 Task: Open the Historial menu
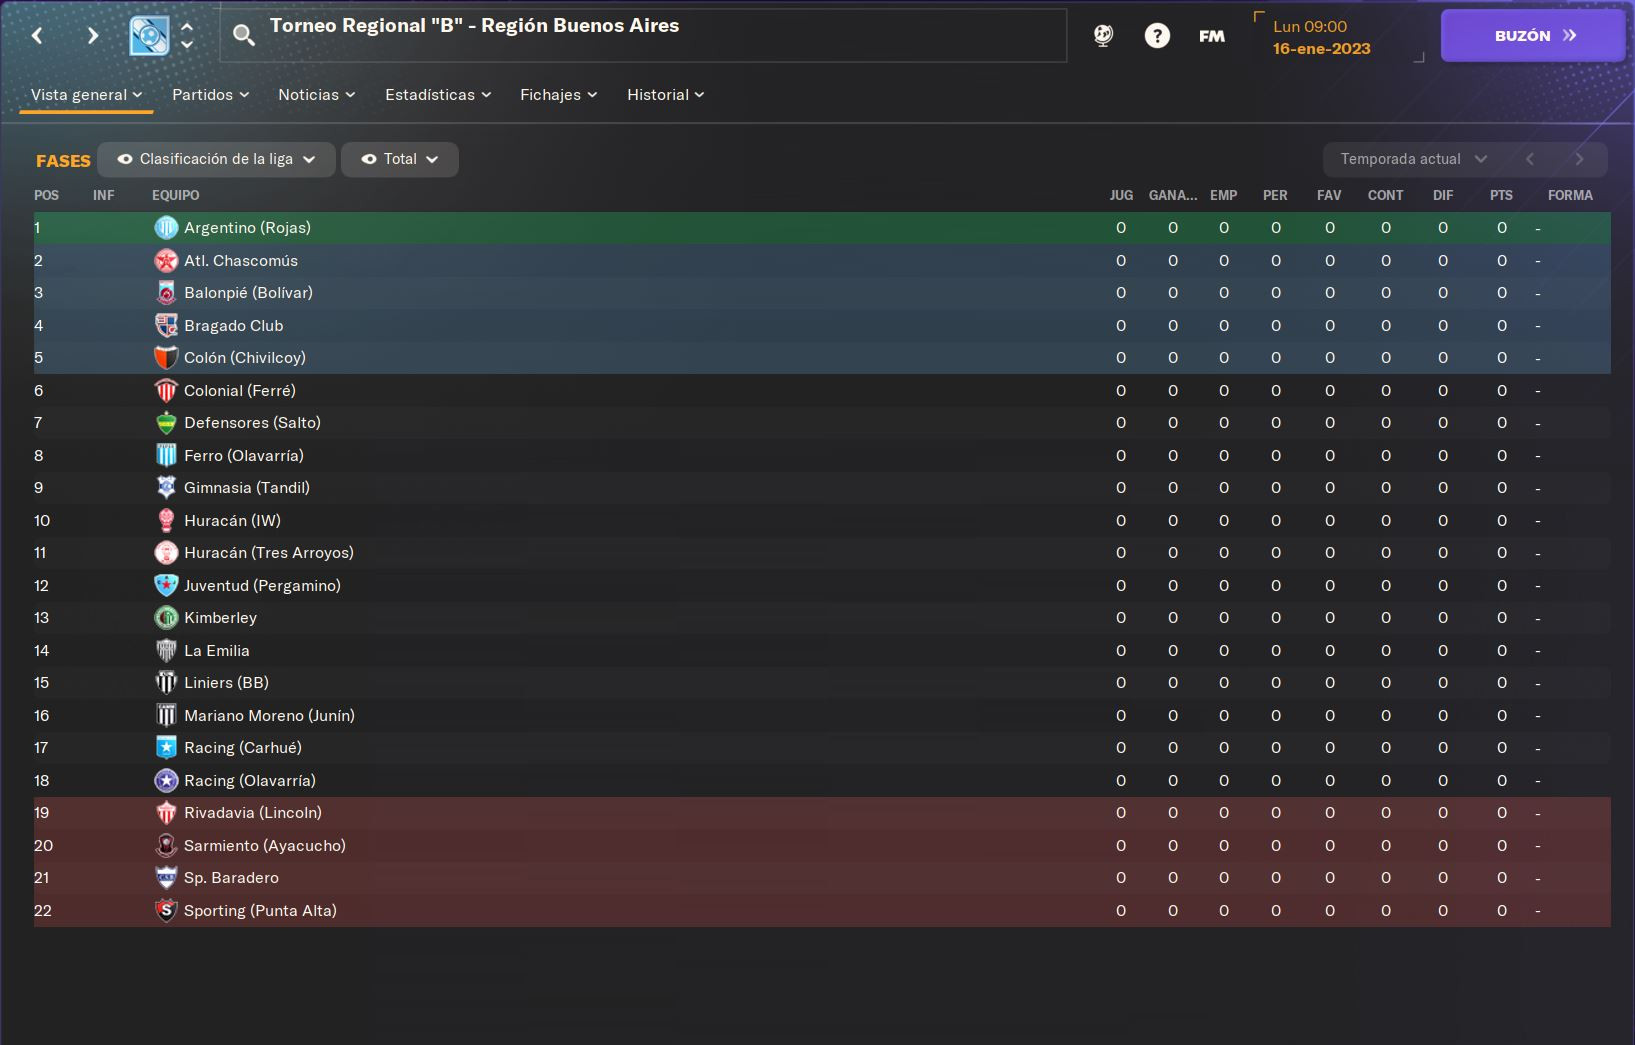(665, 94)
